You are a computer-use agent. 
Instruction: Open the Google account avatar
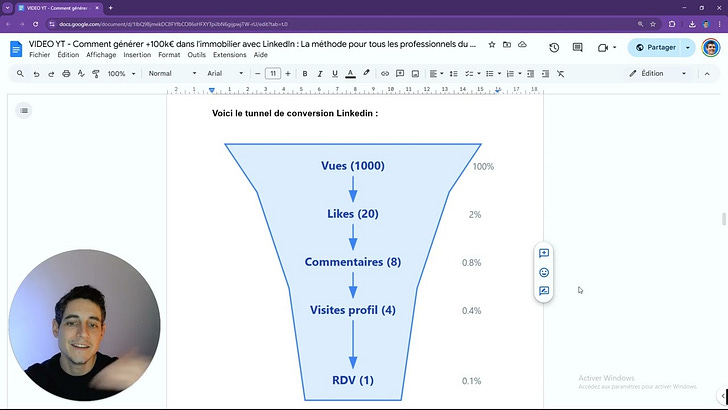tap(710, 47)
